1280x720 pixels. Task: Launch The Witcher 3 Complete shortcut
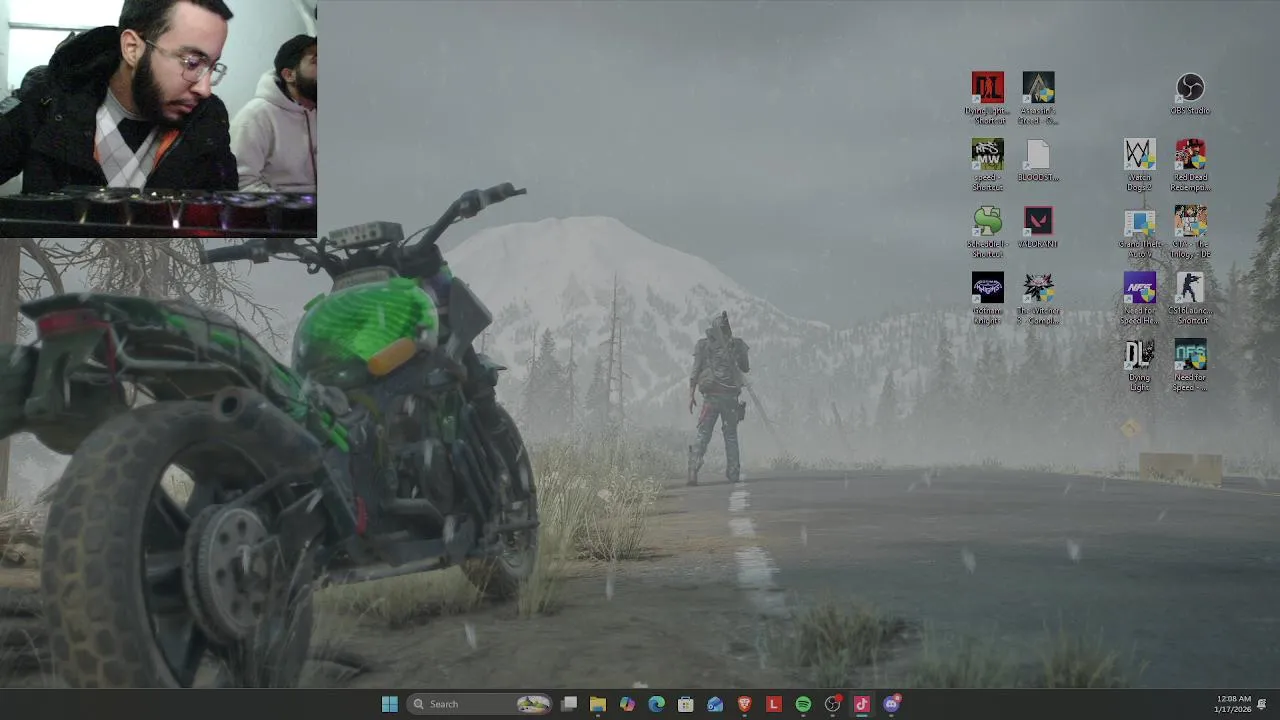click(1038, 299)
